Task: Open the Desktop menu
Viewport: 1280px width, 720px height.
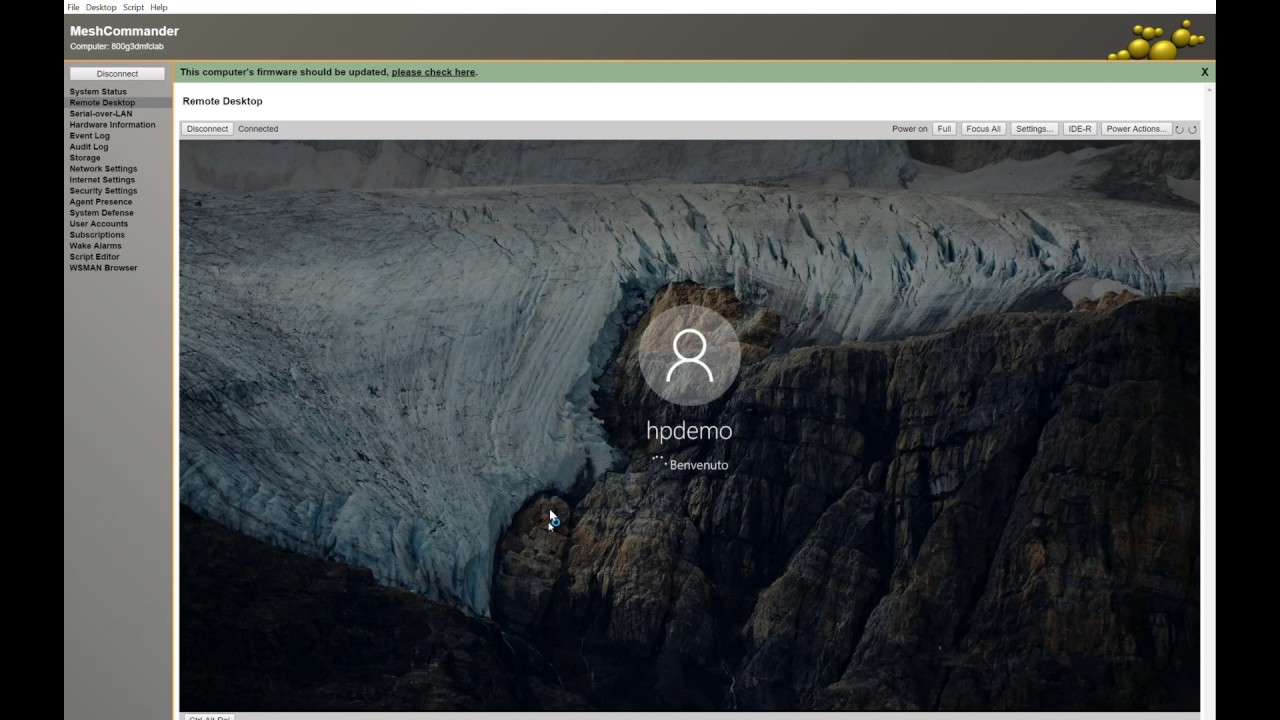Action: click(101, 7)
